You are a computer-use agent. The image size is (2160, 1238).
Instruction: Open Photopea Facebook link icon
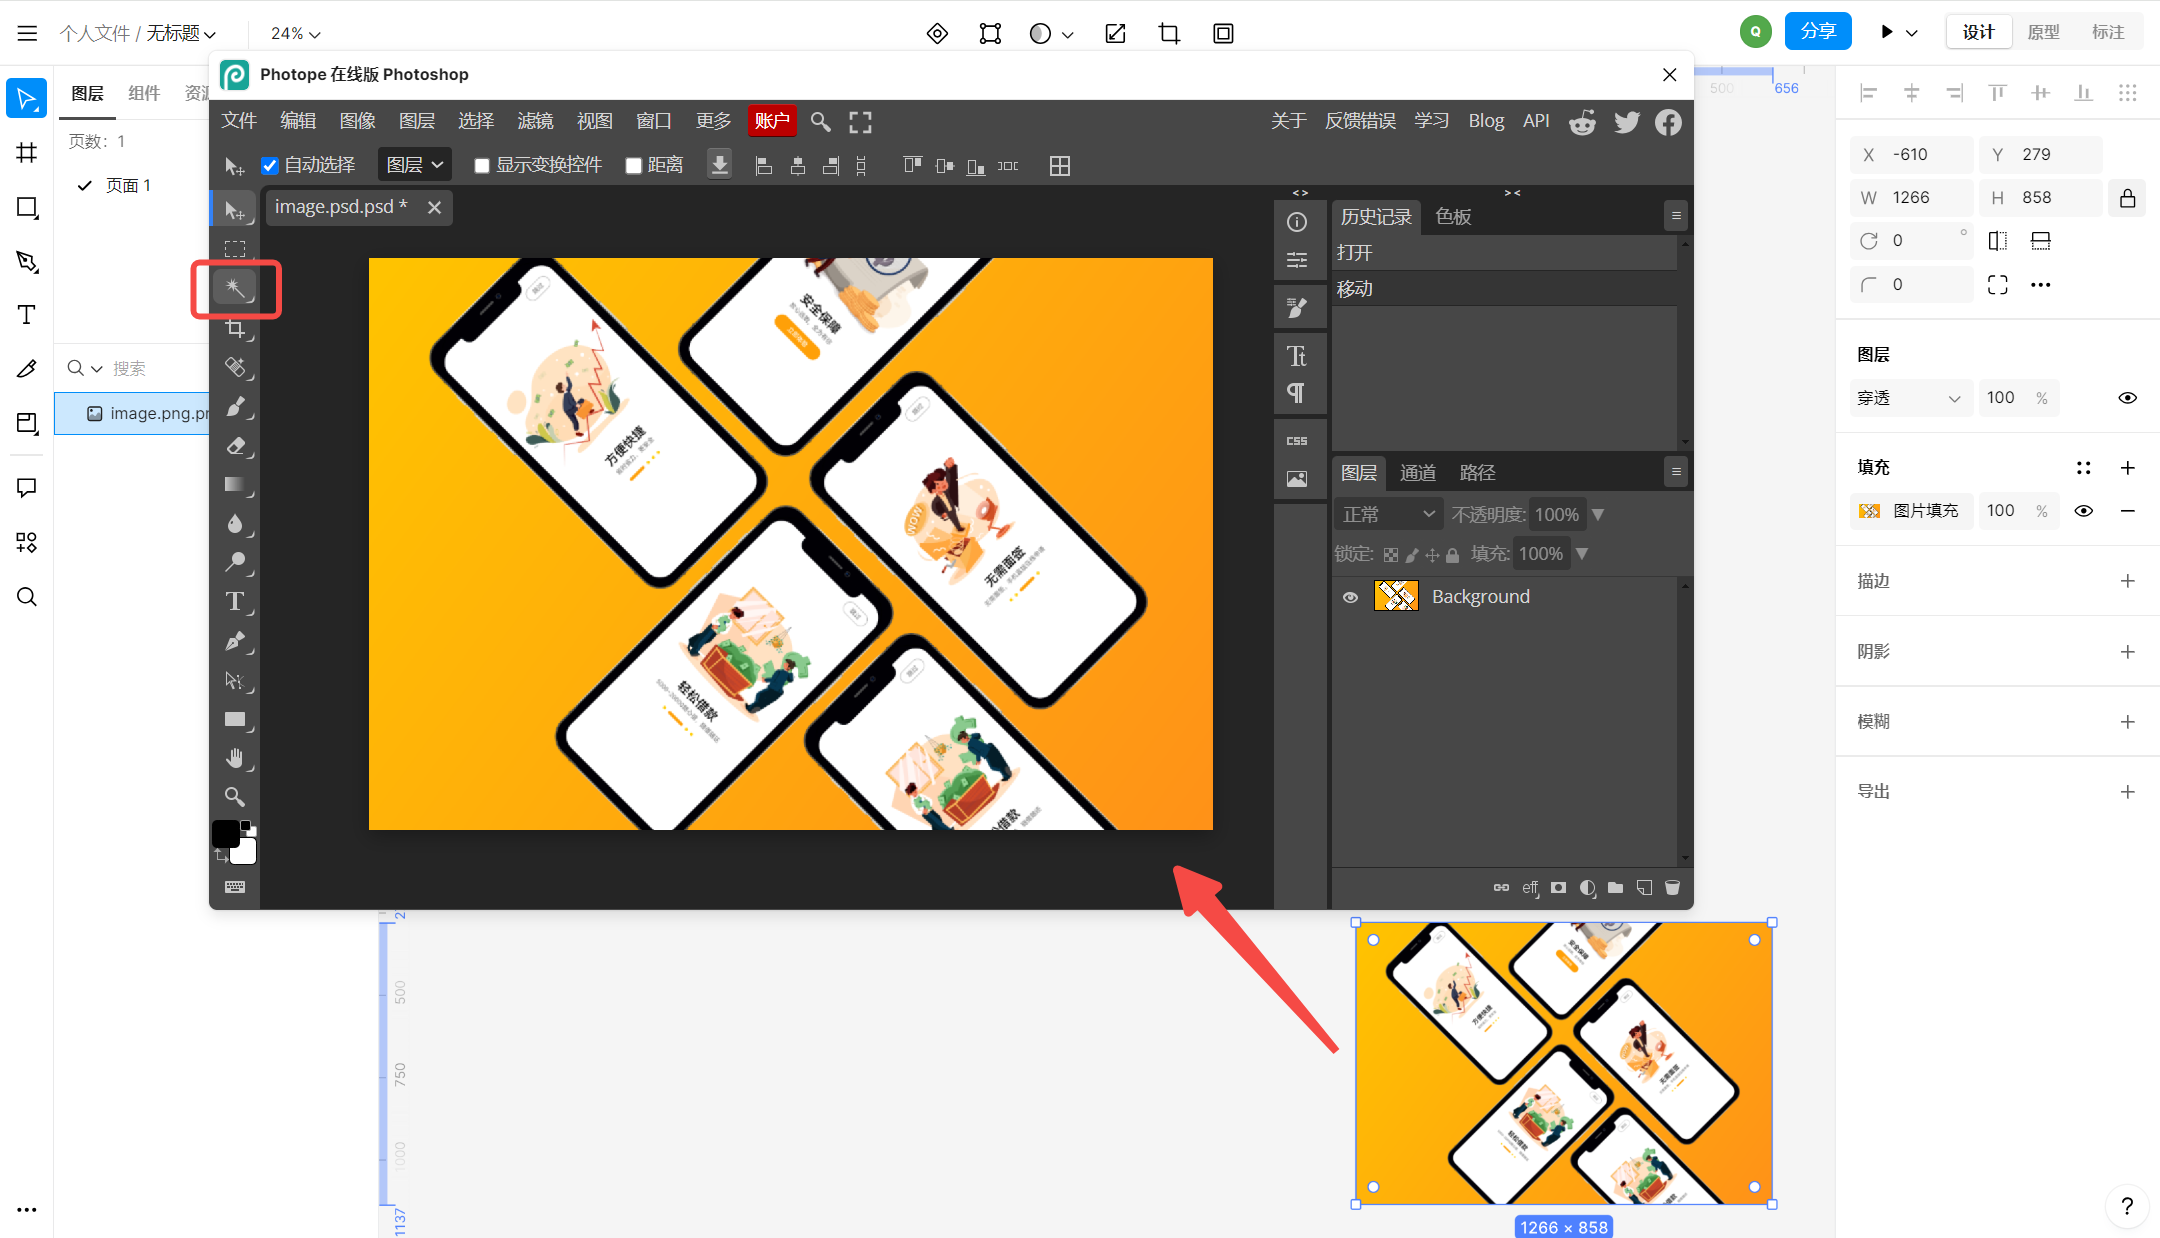coord(1668,122)
